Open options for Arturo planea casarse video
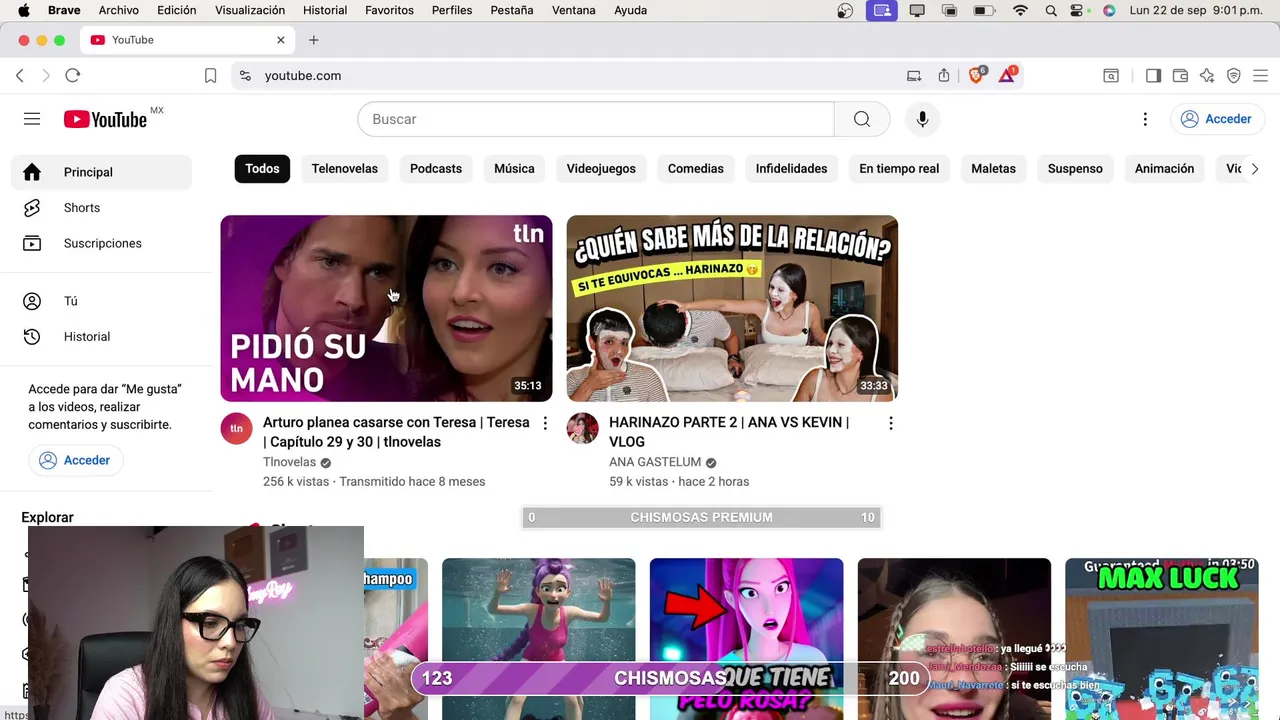The height and width of the screenshot is (720, 1280). tap(545, 423)
